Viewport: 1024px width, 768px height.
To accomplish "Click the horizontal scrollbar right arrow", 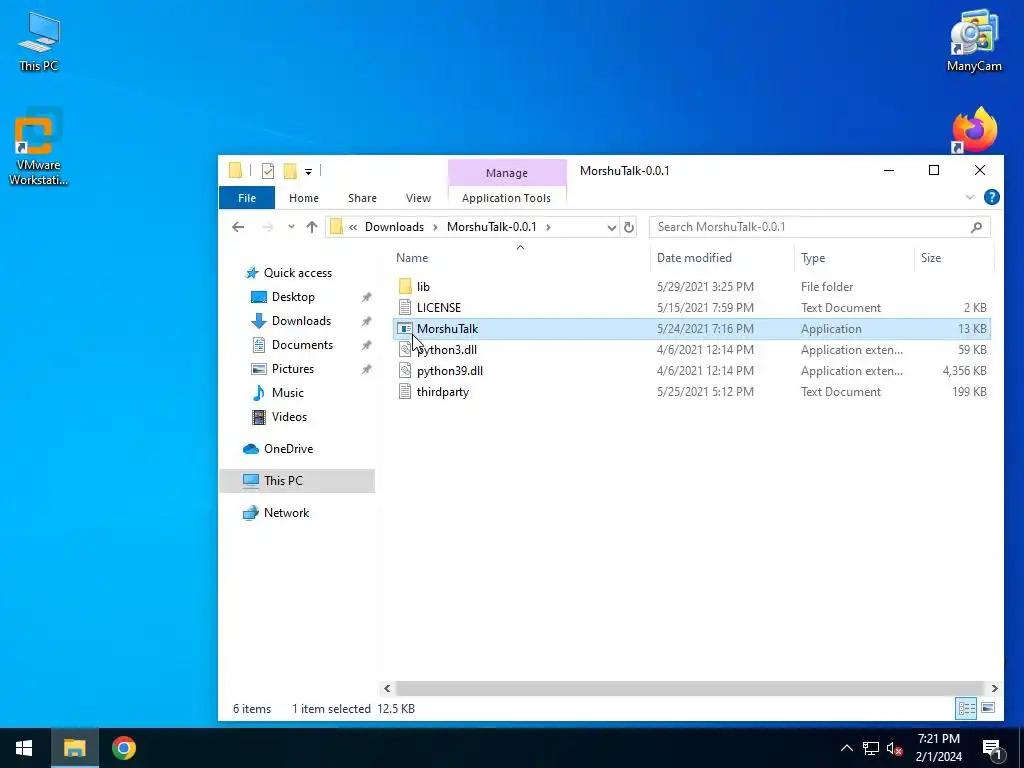I will coord(994,688).
